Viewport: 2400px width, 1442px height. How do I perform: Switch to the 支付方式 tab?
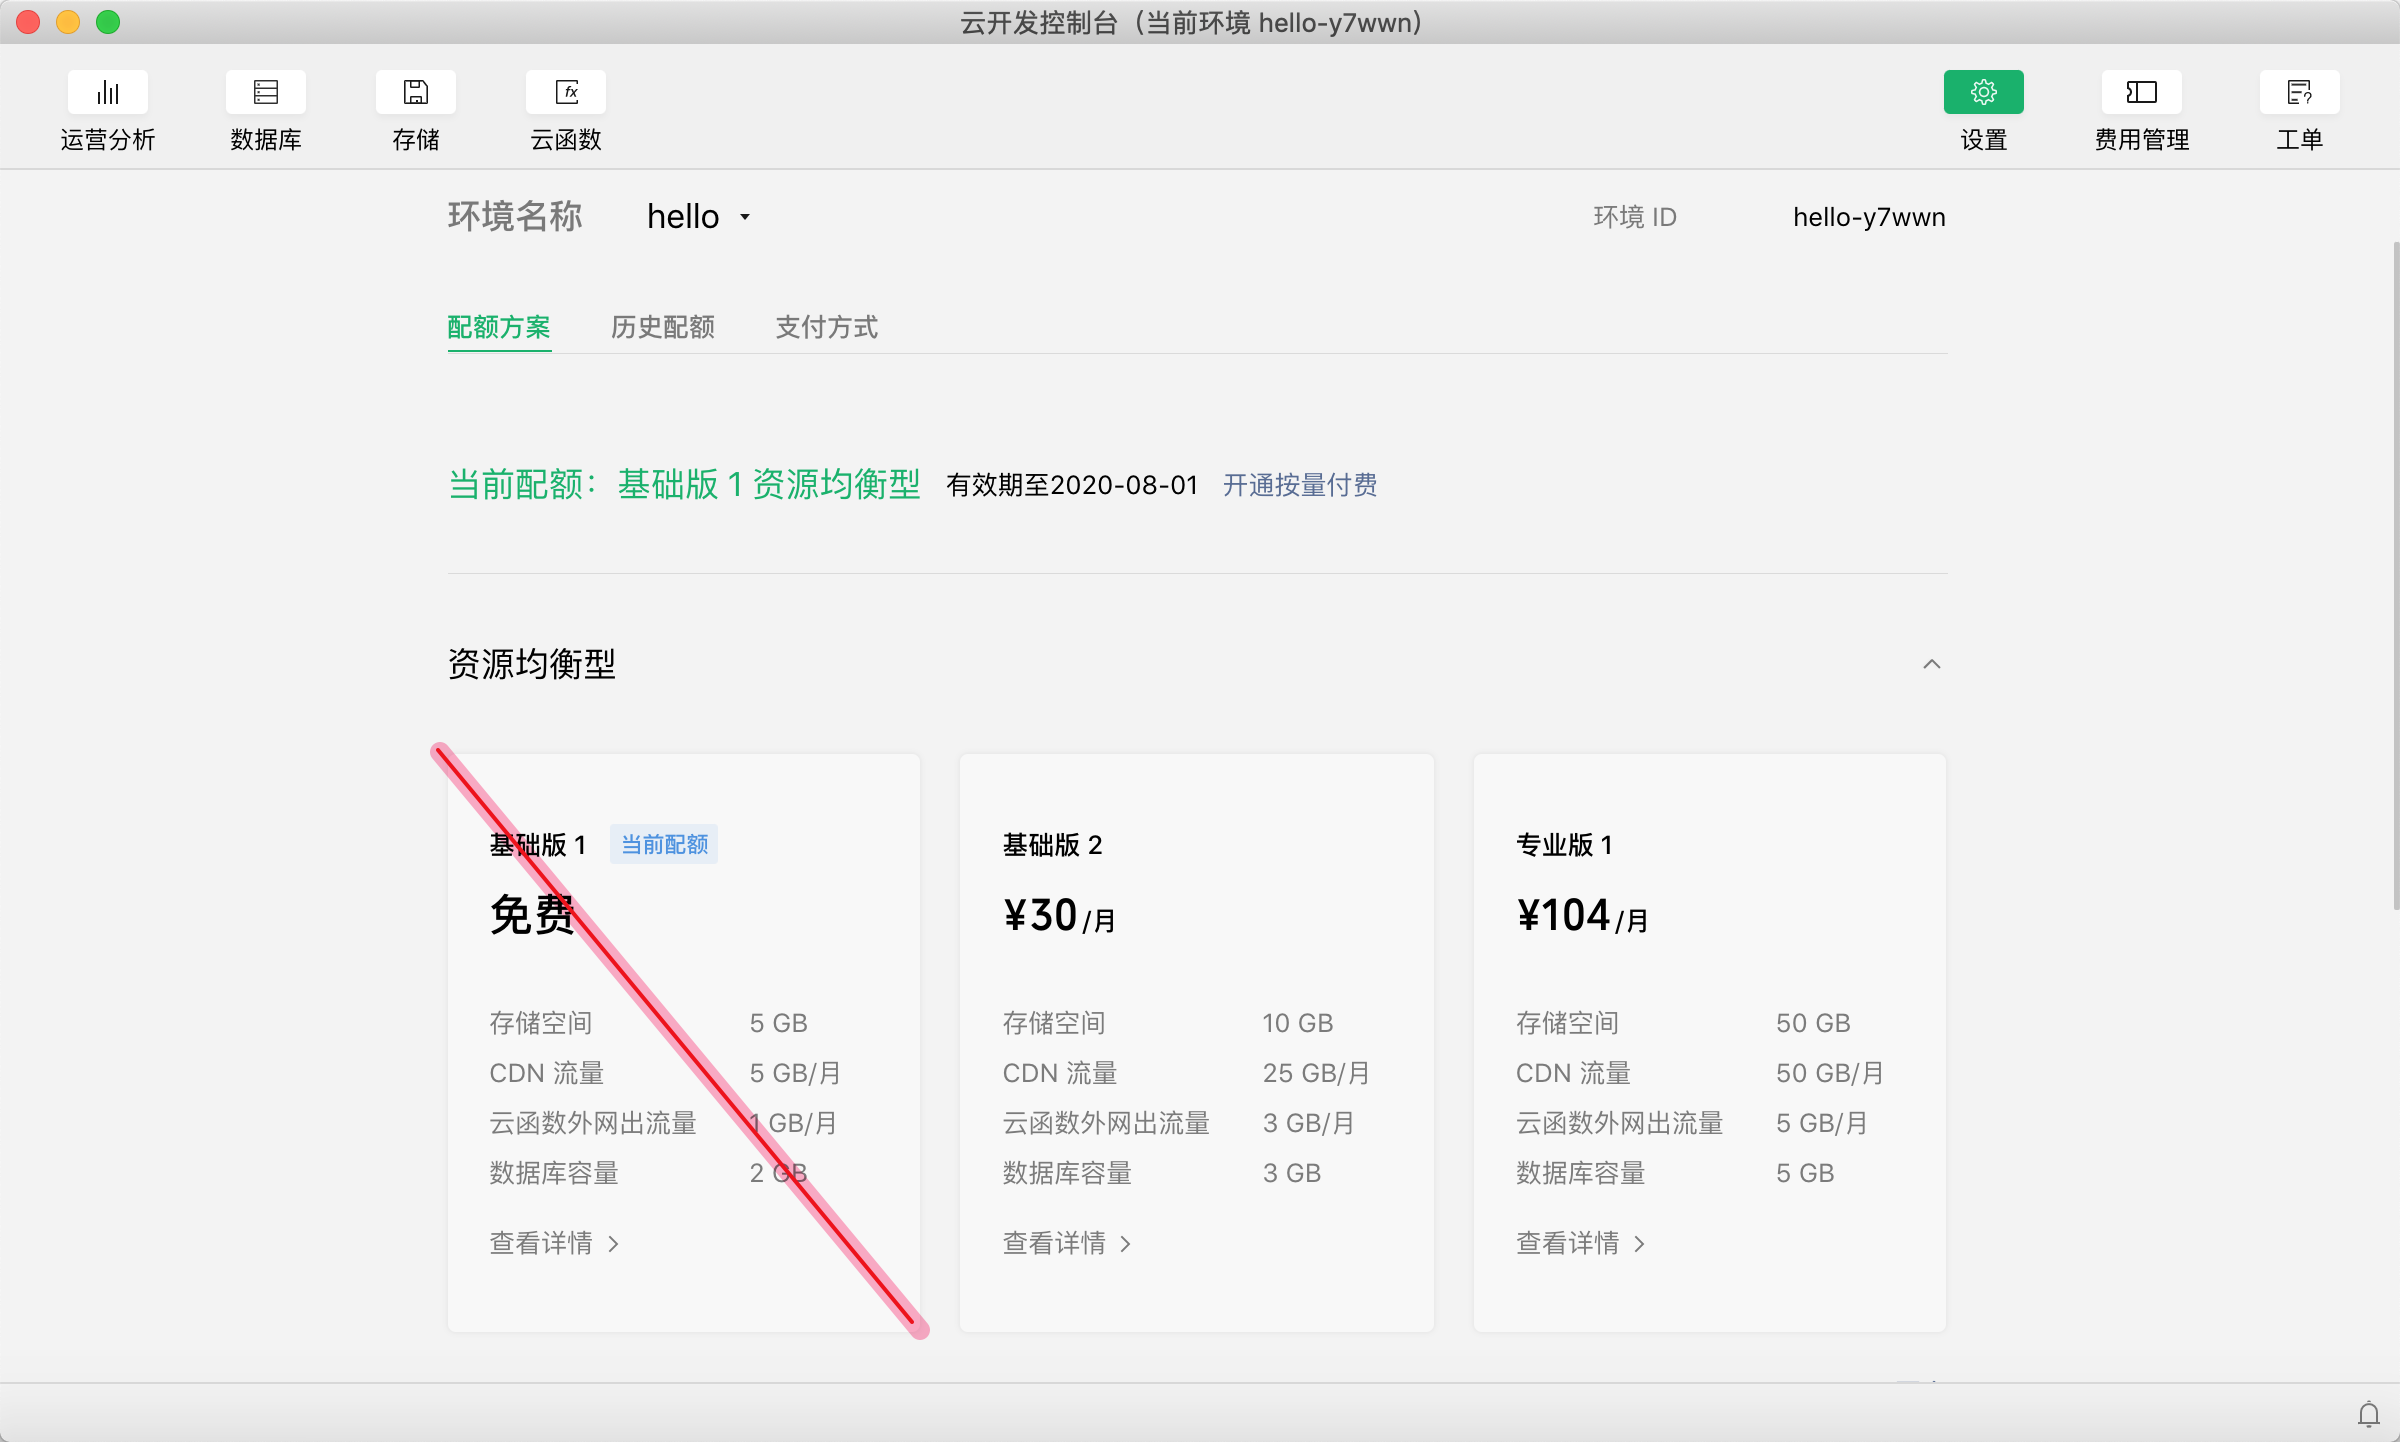click(826, 327)
